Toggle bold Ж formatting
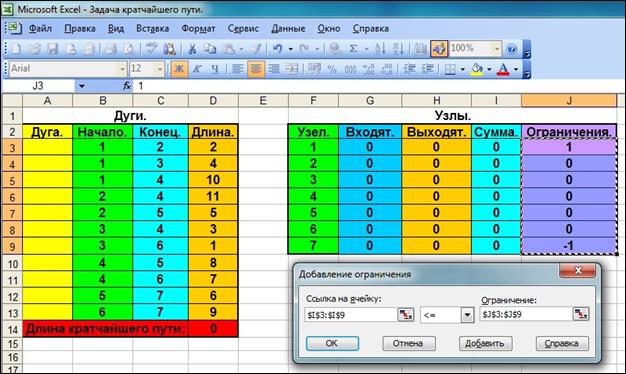626x374 pixels. tap(179, 69)
